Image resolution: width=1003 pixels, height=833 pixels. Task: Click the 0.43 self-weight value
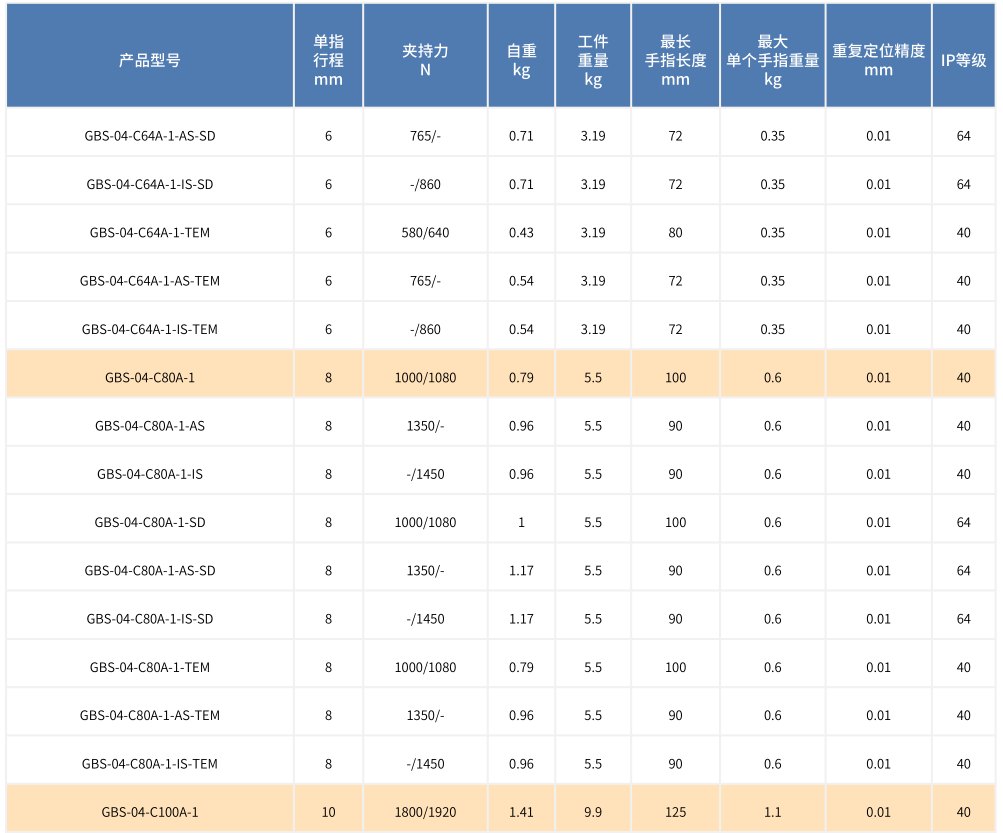521,233
